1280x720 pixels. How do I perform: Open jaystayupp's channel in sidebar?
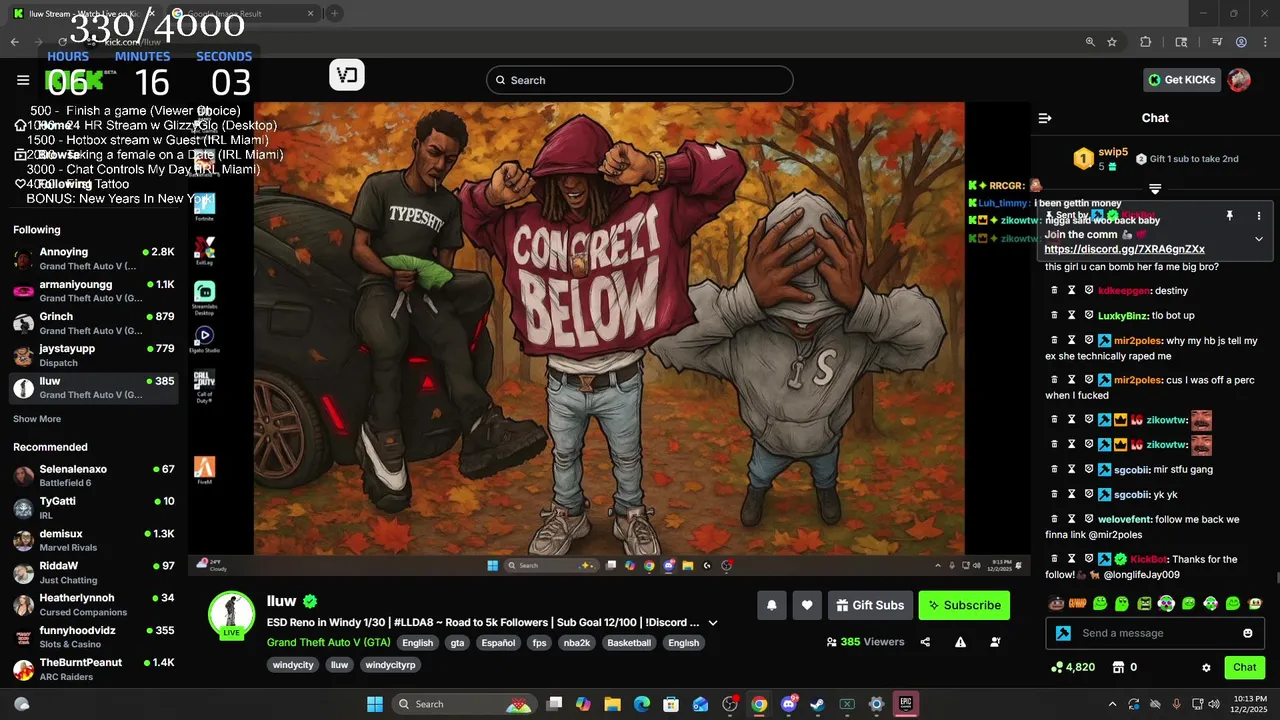[94, 355]
